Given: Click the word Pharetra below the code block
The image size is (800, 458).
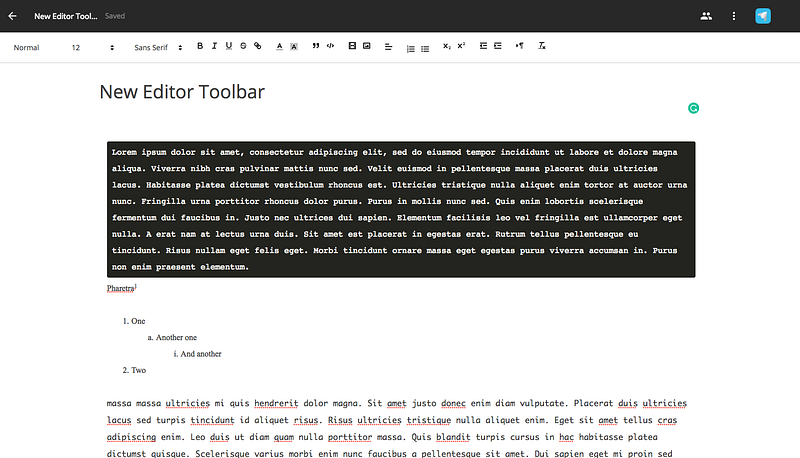Looking at the screenshot, I should (120, 289).
